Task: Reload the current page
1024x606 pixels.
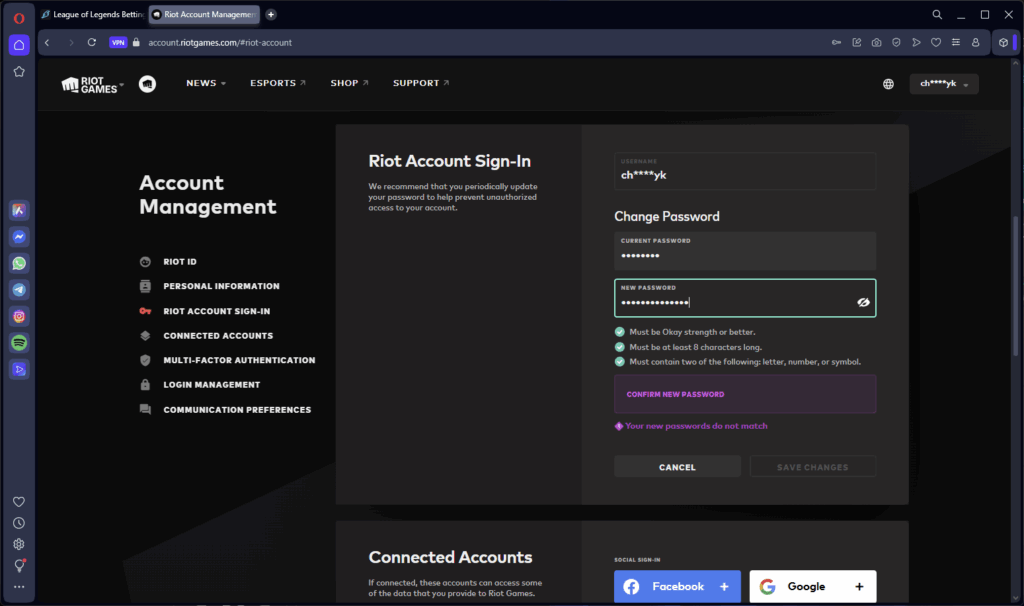Action: click(x=92, y=42)
